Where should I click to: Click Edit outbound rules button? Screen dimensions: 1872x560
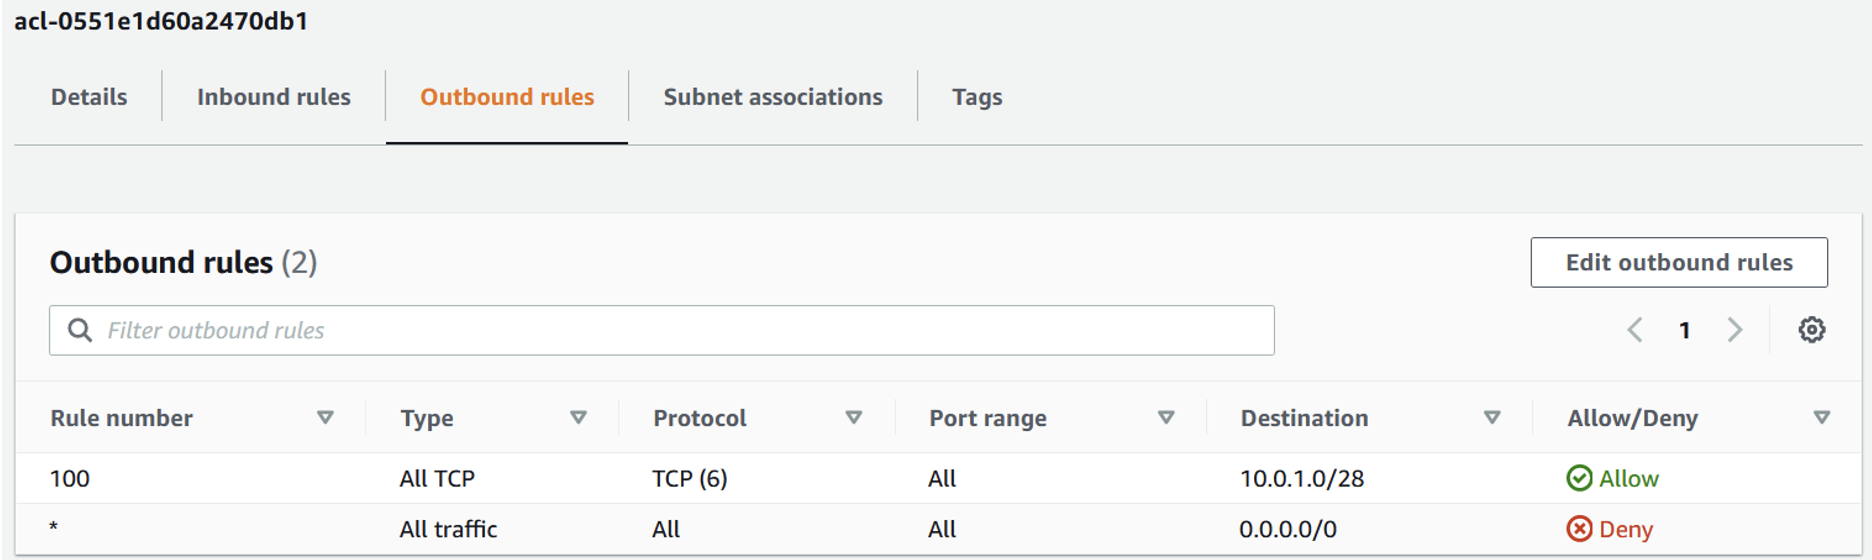[x=1679, y=262]
